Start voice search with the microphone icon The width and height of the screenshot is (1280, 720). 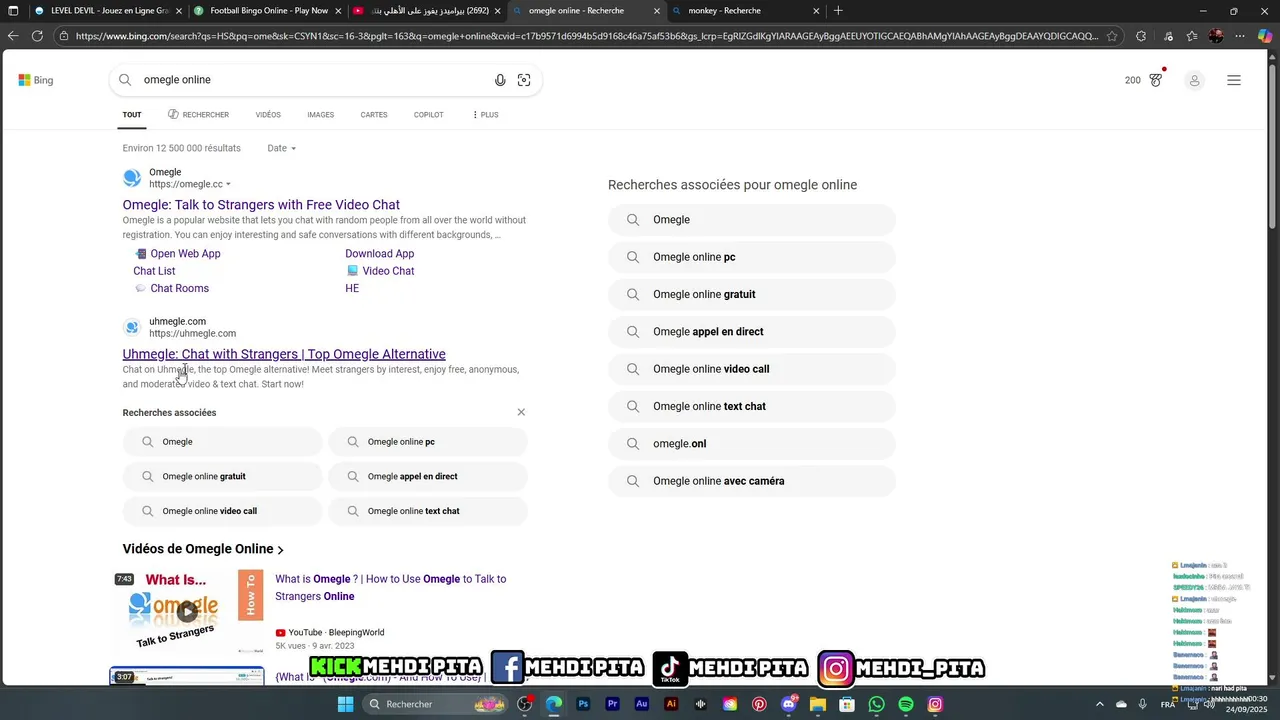coord(500,80)
